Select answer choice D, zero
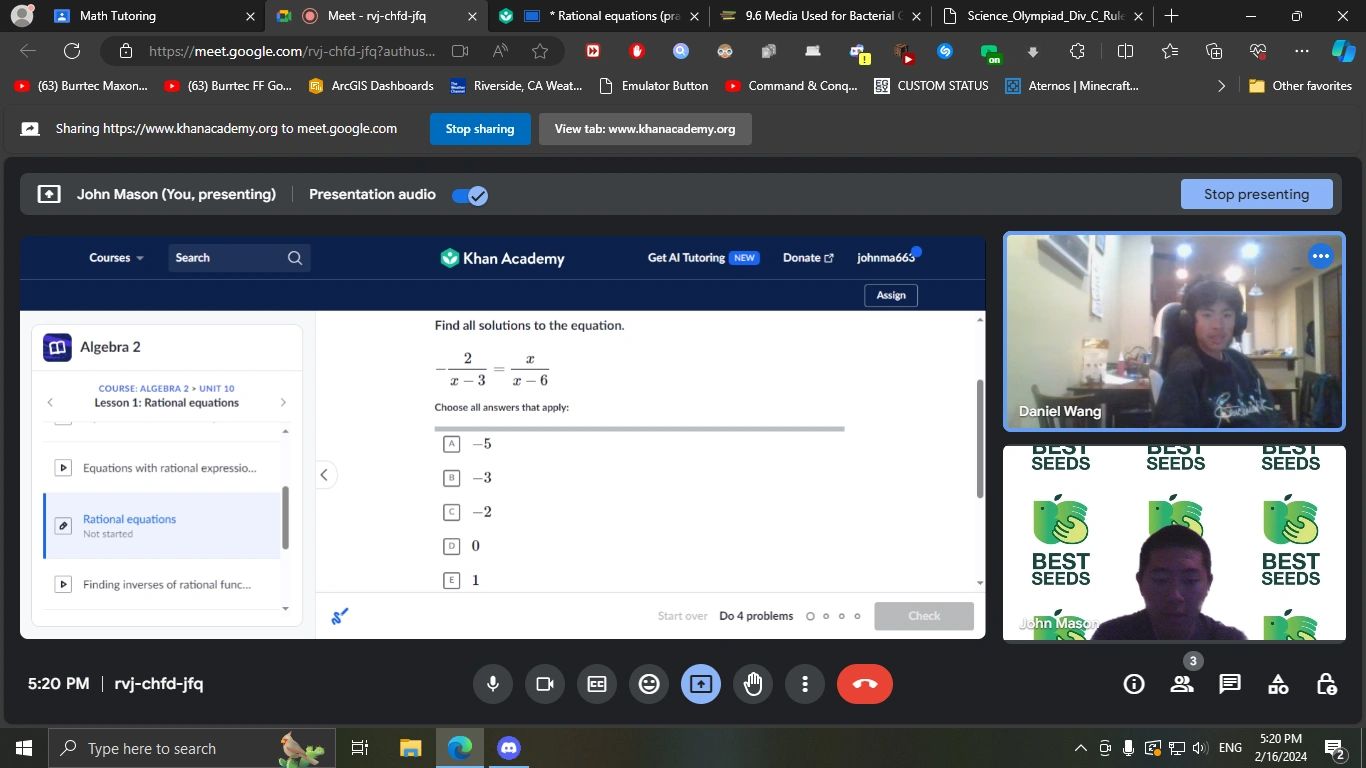Viewport: 1366px width, 768px height. pyautogui.click(x=450, y=545)
